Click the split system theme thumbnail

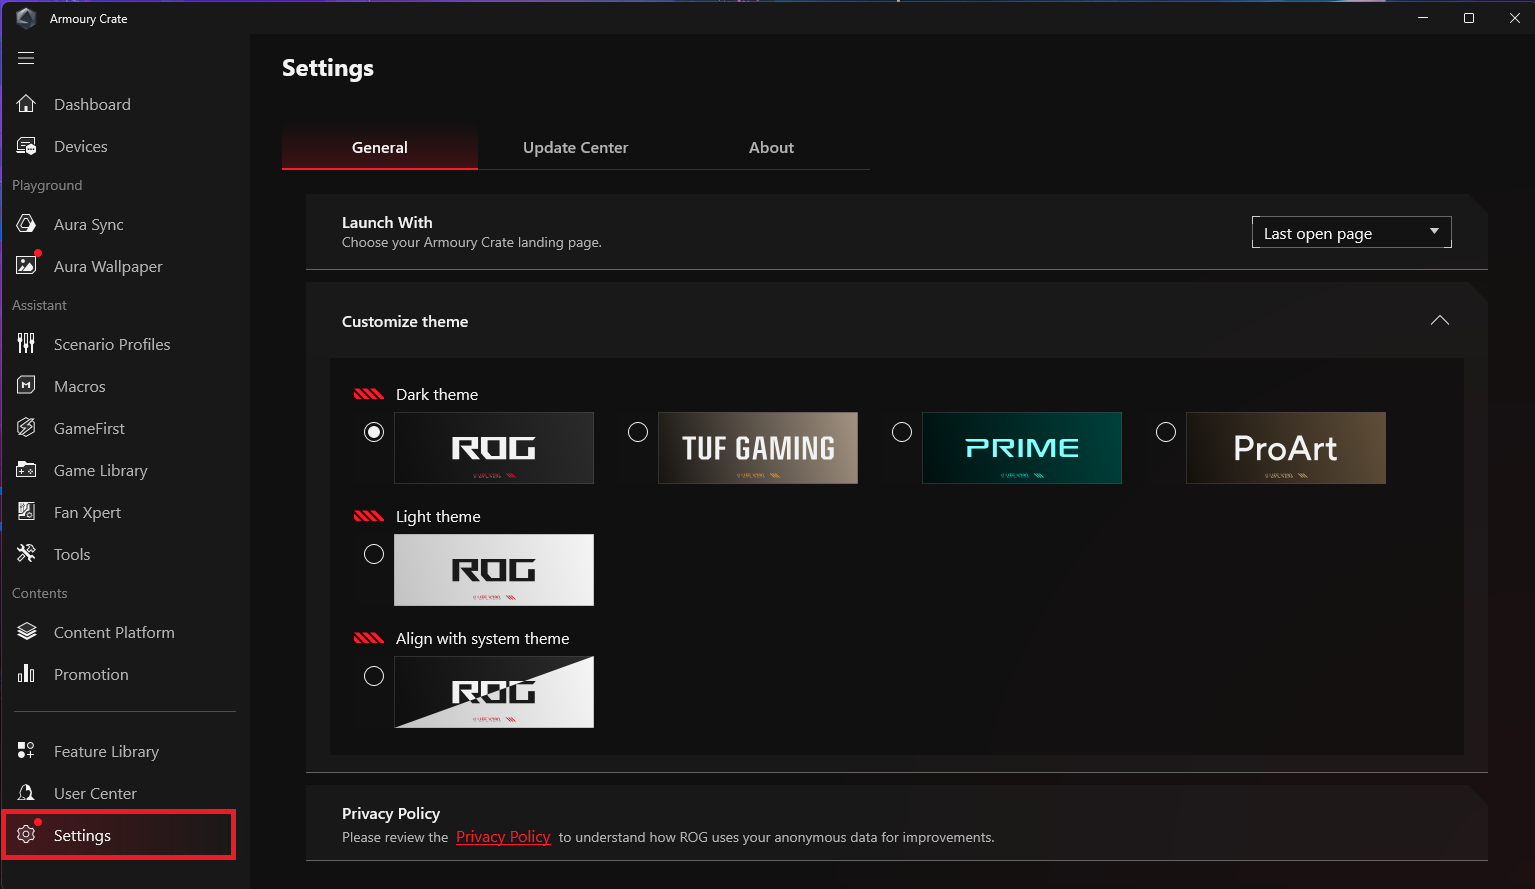(x=494, y=692)
